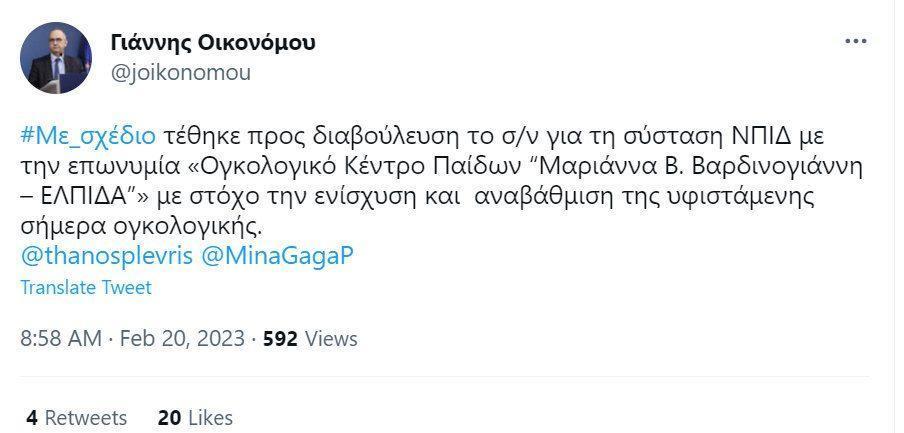
Task: Click the word ΕΛΠΙΔΑ in the tweet
Action: [x=84, y=195]
